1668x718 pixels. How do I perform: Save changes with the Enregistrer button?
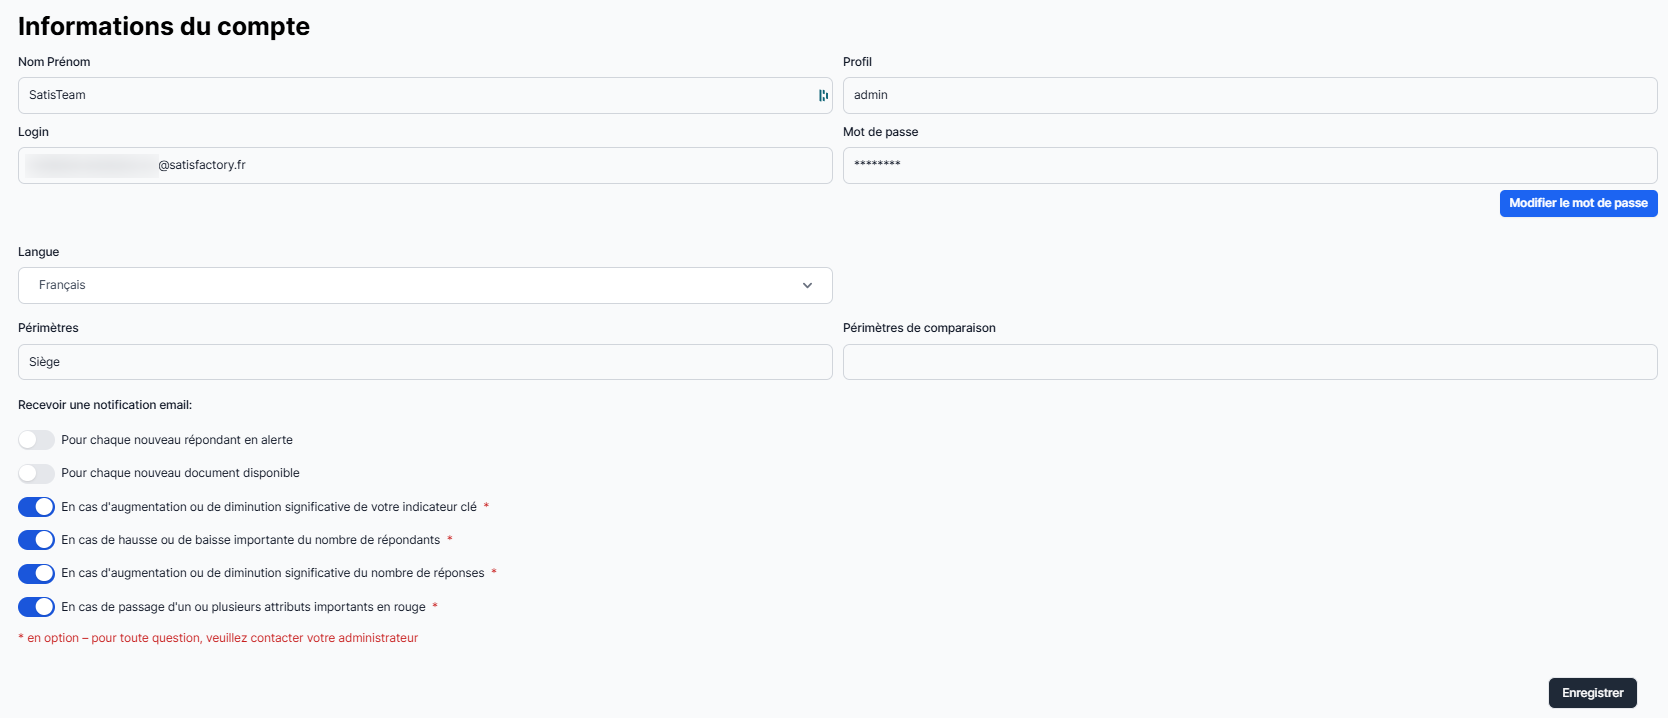coord(1592,693)
